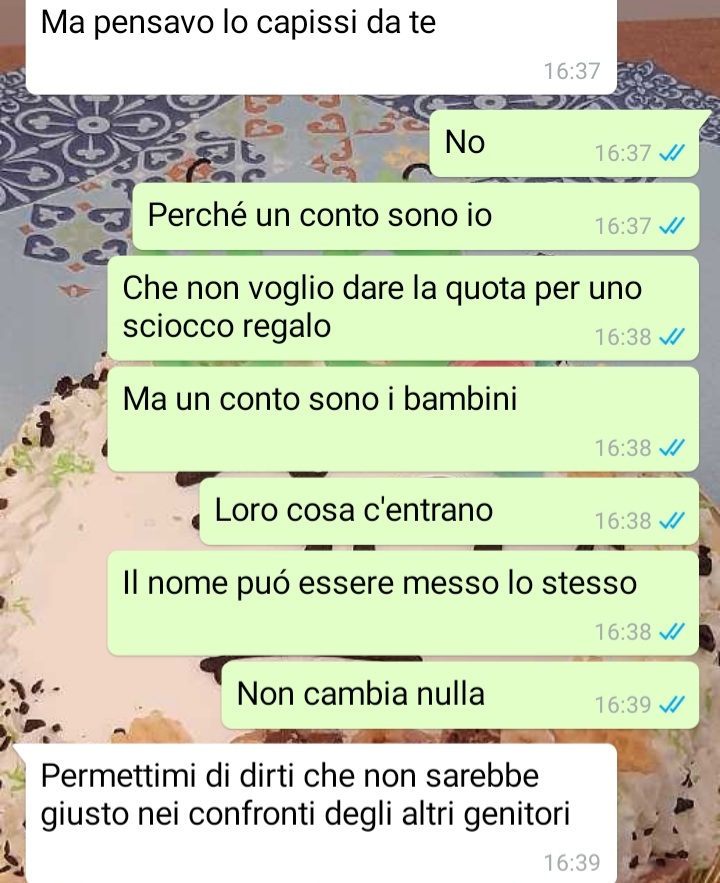Tap the blue ticks on 'sciocco regalo' message
This screenshot has width=720, height=883.
pyautogui.click(x=672, y=337)
